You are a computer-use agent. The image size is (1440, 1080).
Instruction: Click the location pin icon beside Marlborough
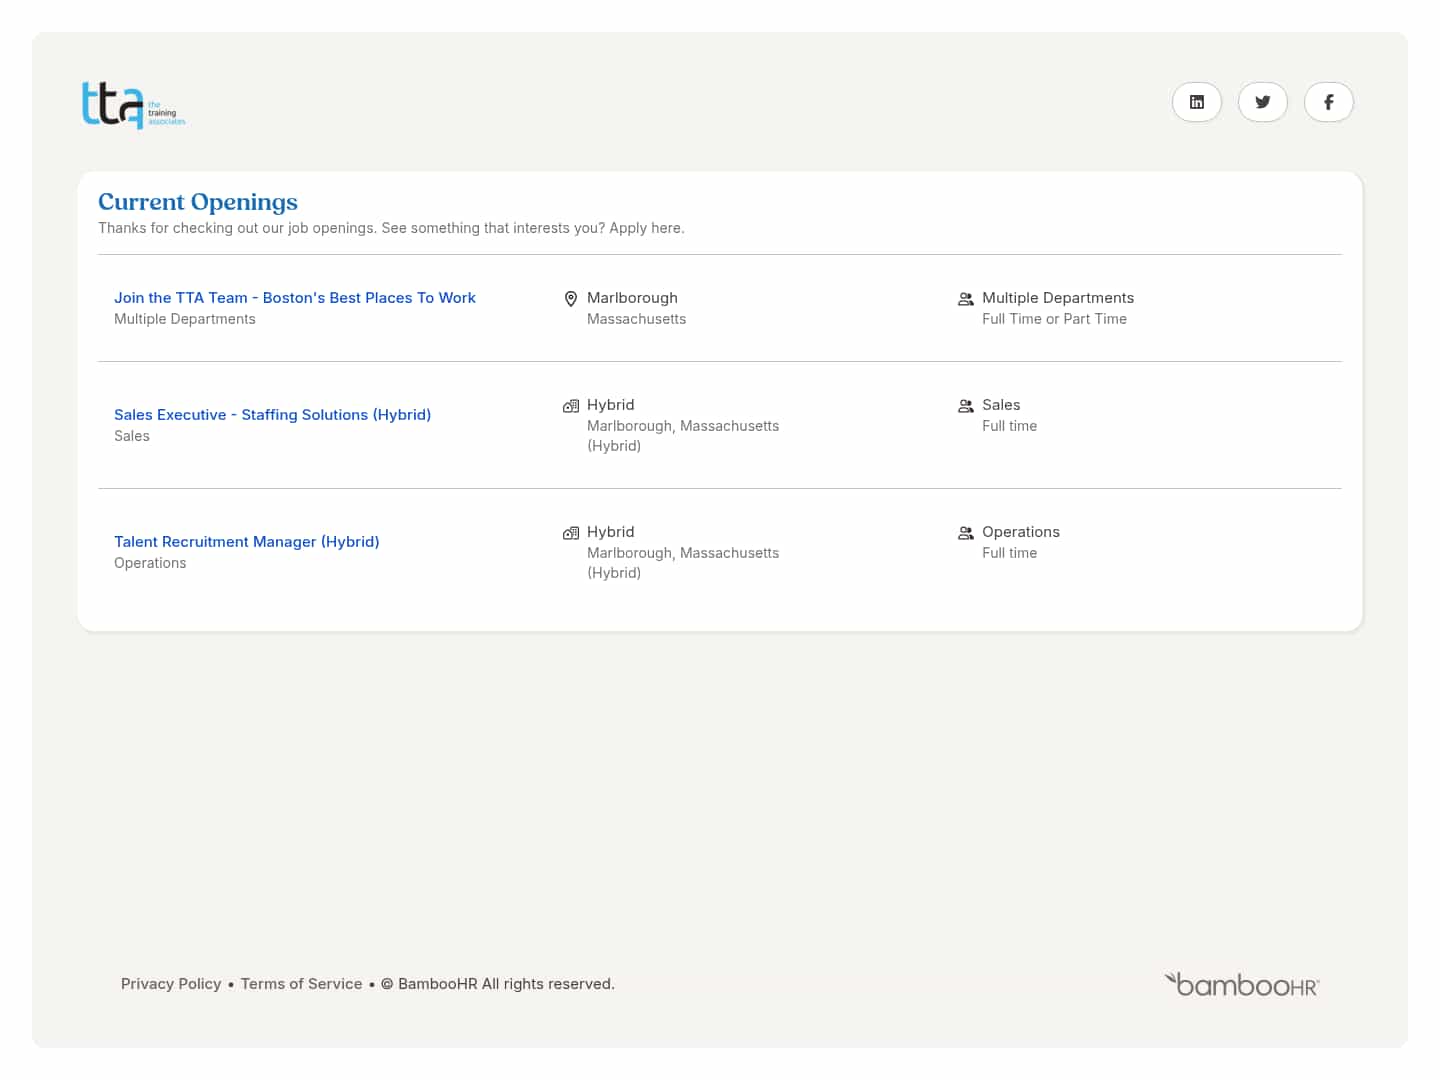click(x=571, y=299)
